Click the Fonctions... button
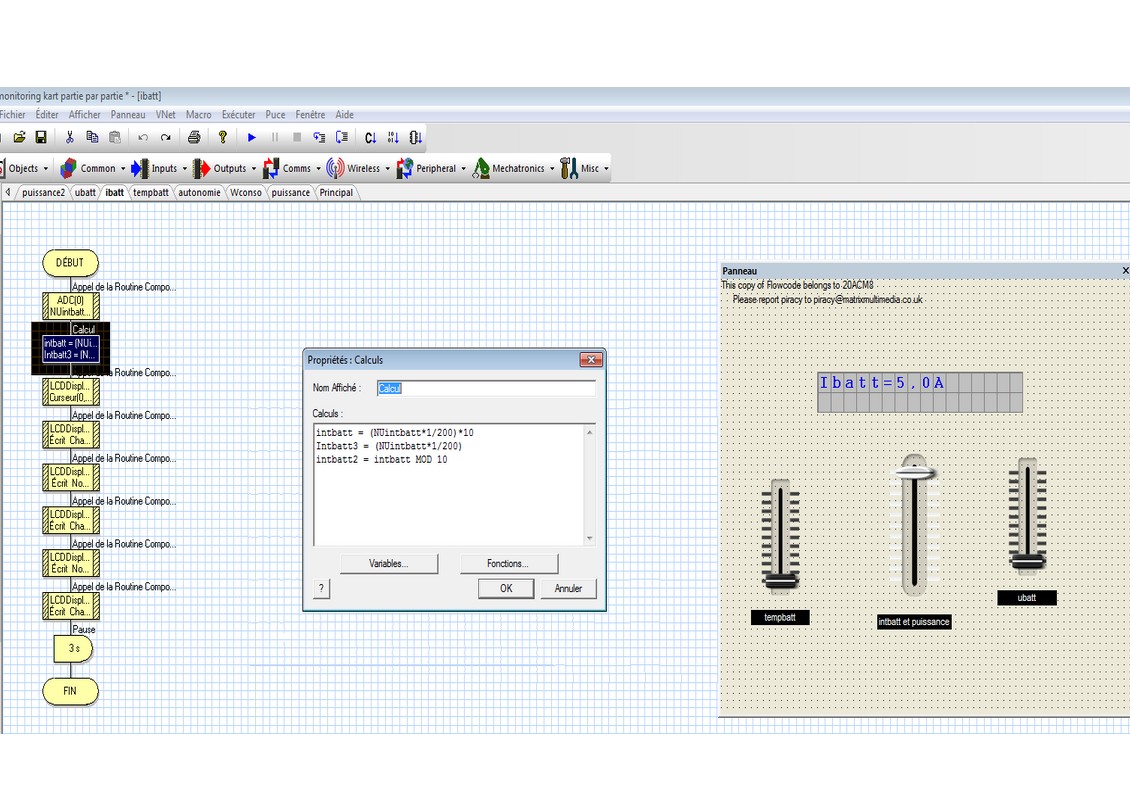This screenshot has height=787, width=1130. click(x=508, y=564)
